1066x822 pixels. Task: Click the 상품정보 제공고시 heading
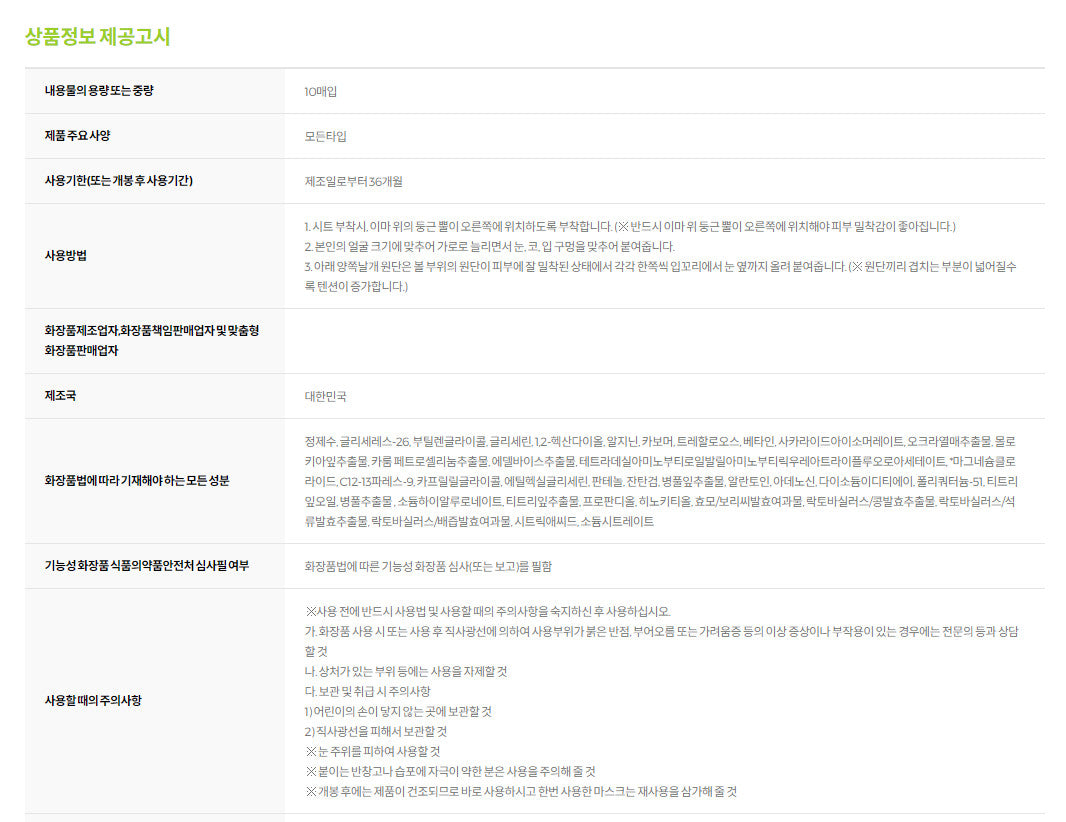pyautogui.click(x=97, y=37)
